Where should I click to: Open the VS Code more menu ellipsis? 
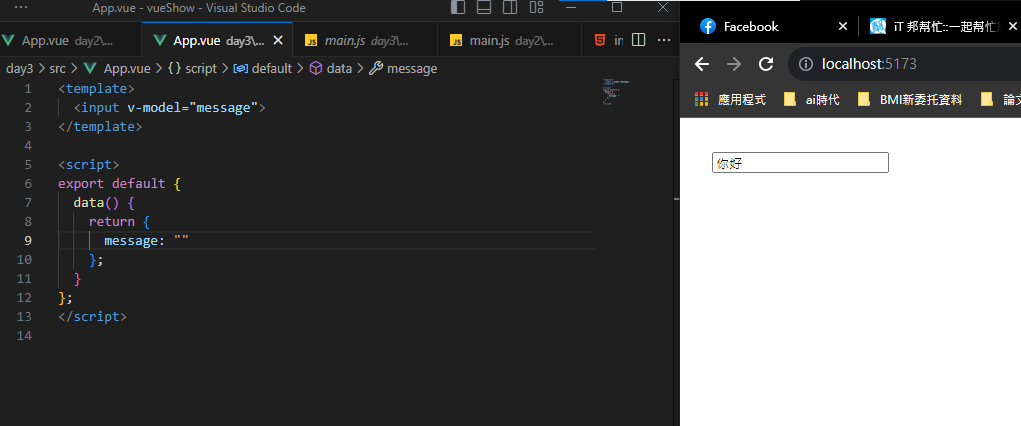[x=21, y=8]
